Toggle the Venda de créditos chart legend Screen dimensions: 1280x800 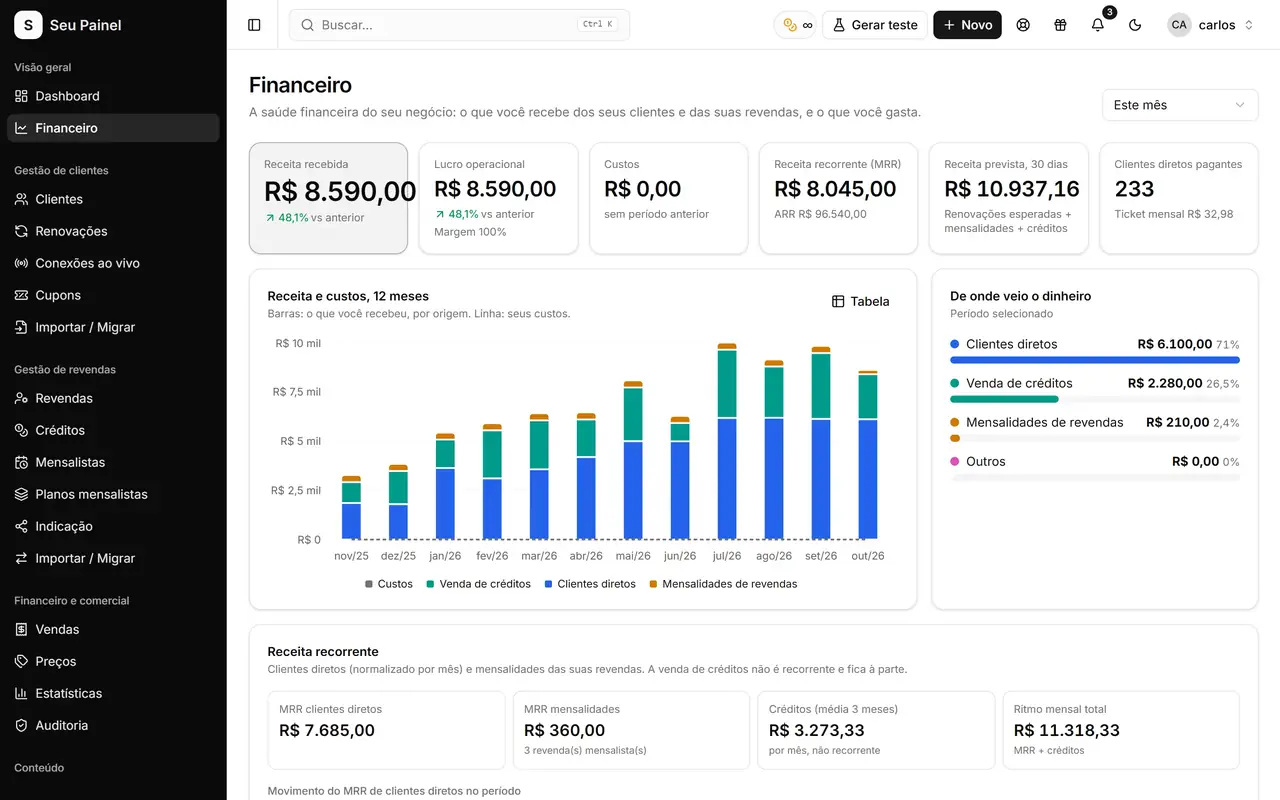[478, 584]
